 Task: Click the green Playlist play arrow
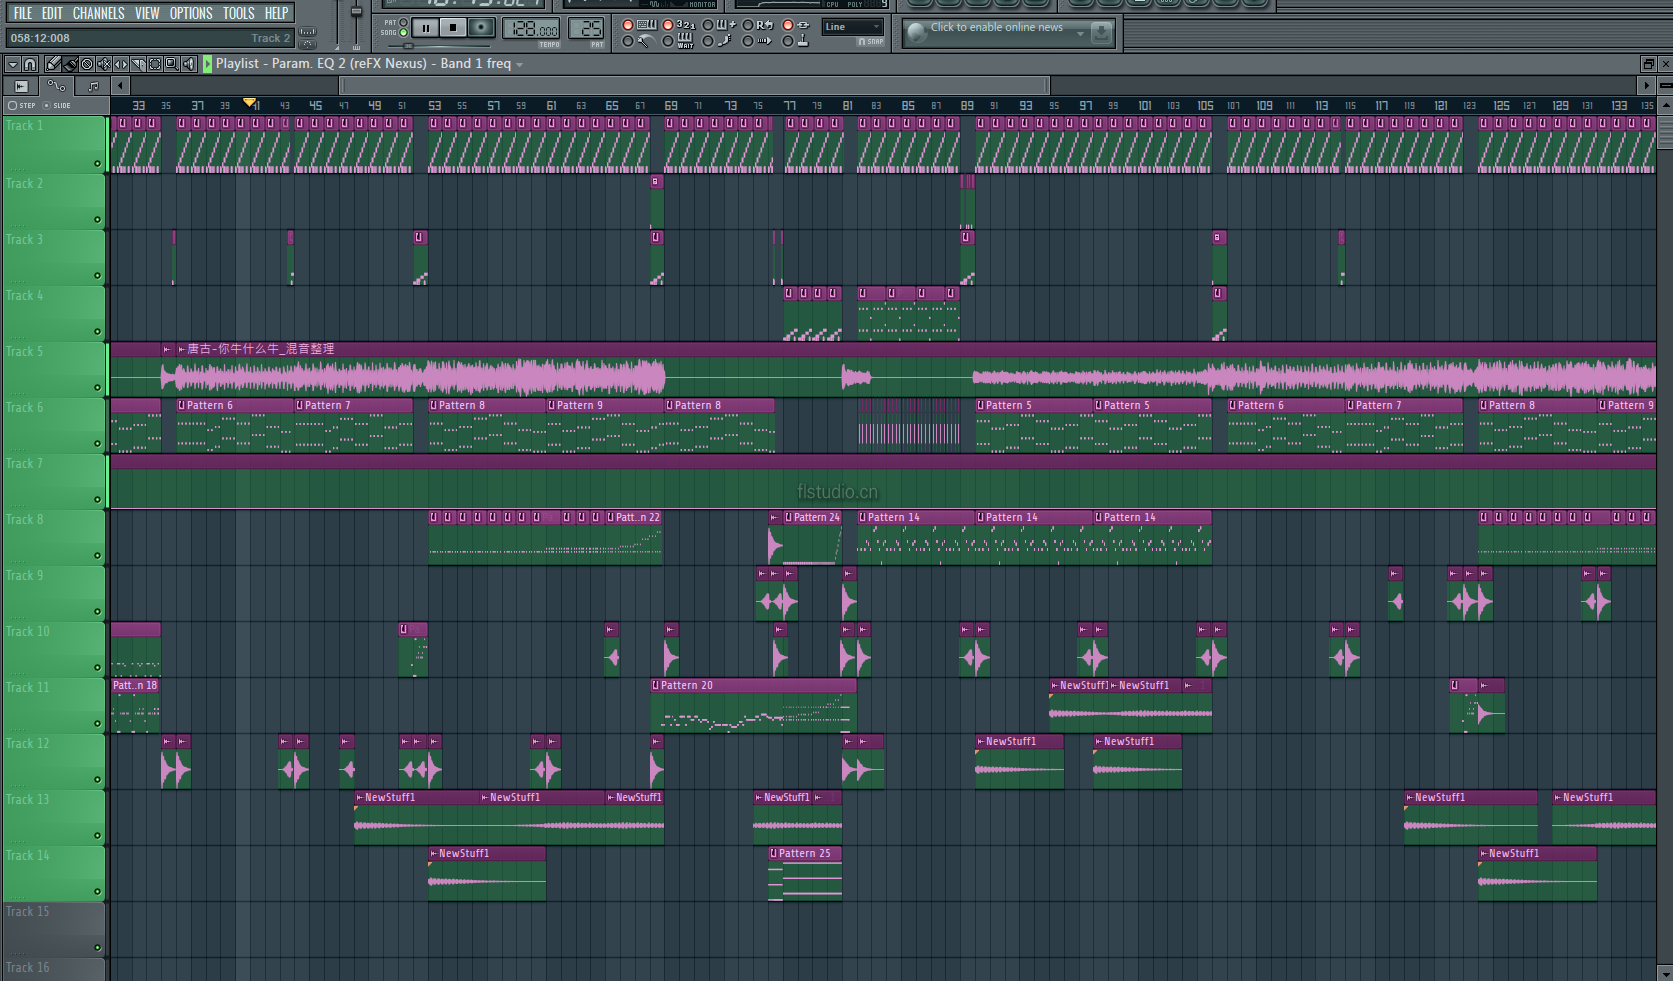pyautogui.click(x=208, y=64)
